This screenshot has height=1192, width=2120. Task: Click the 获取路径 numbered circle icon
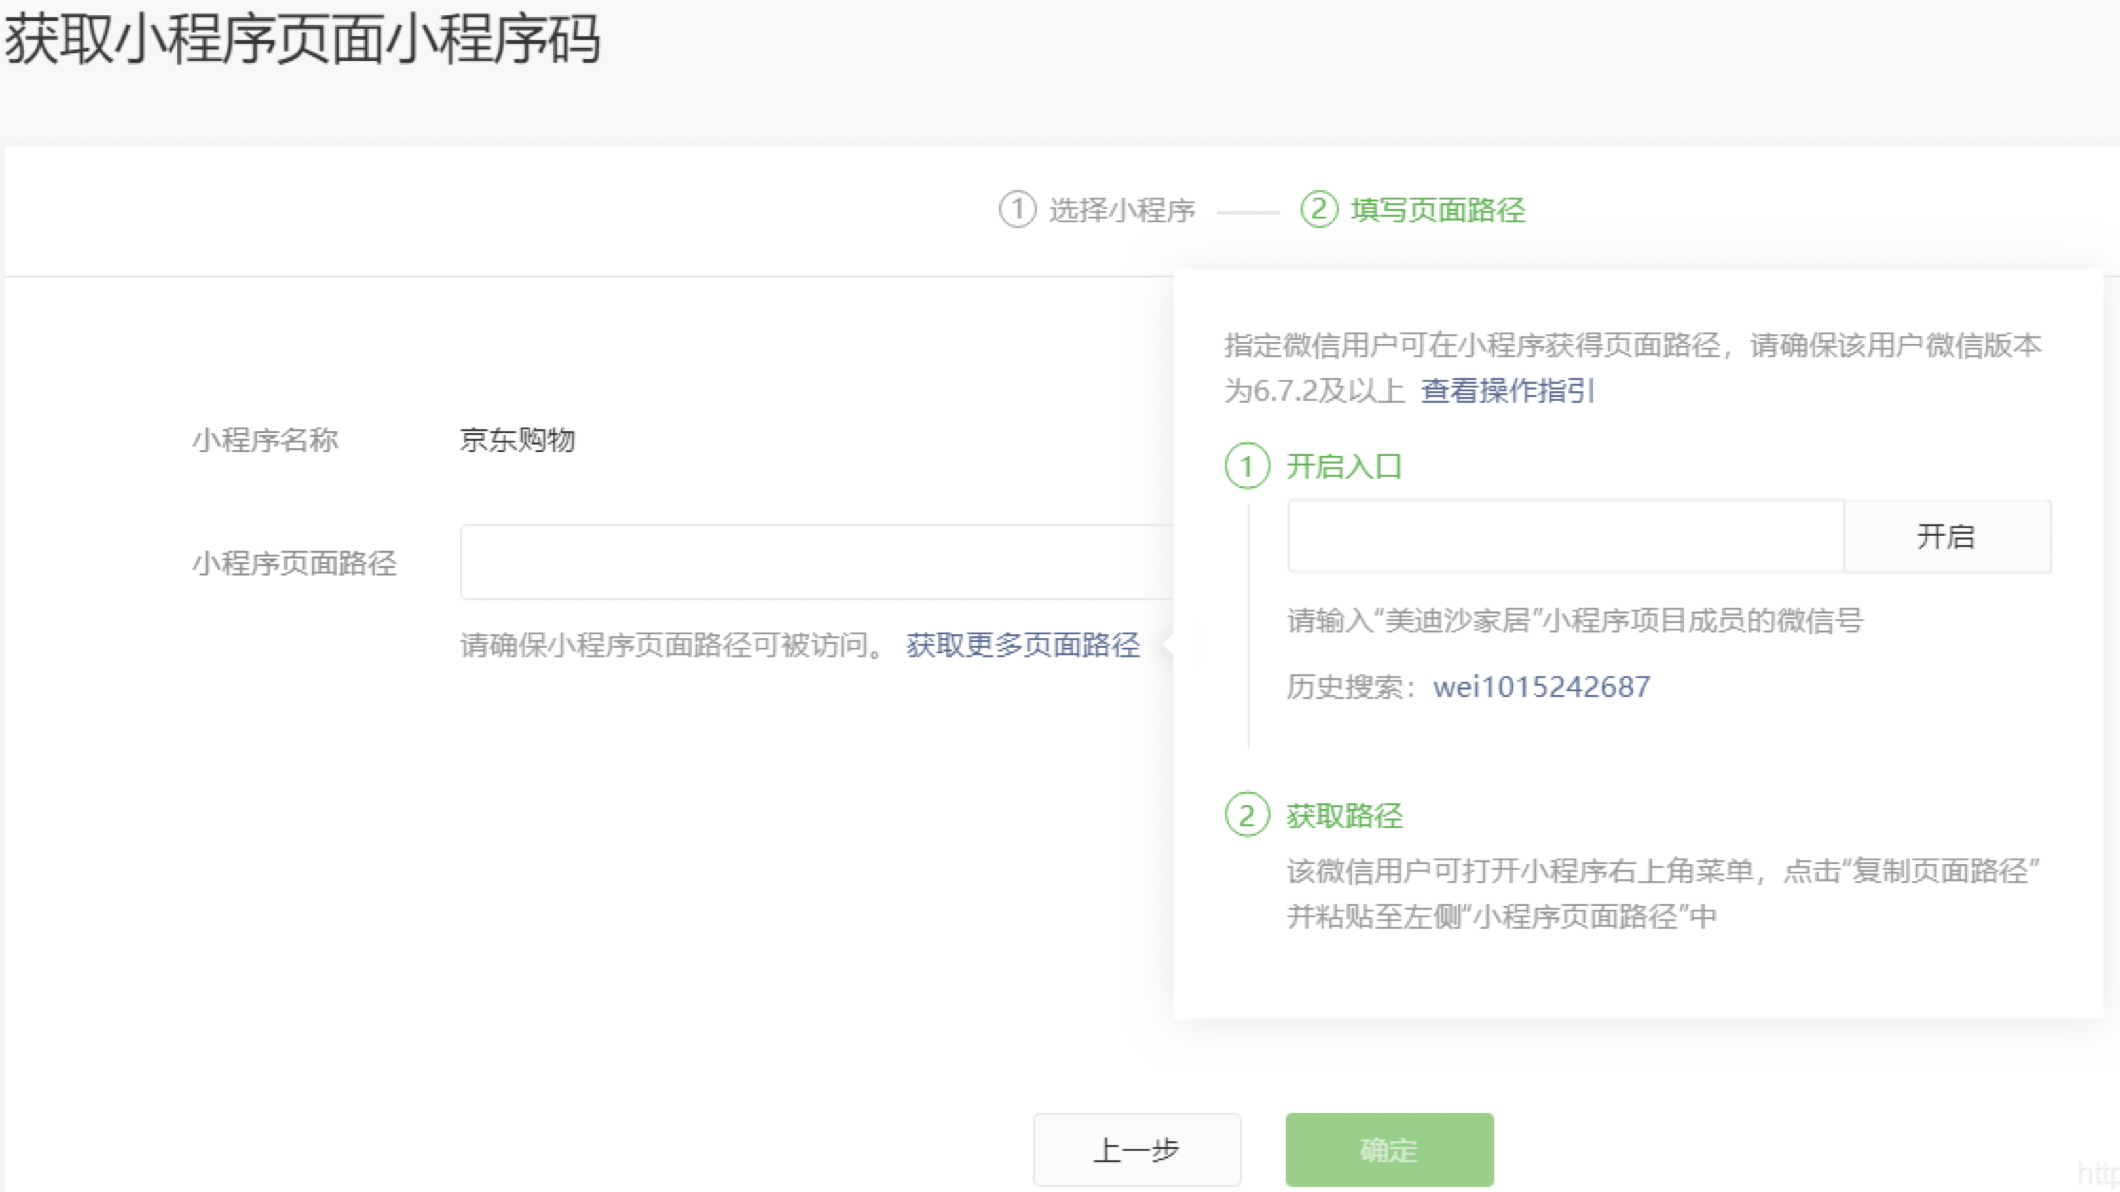(1246, 815)
